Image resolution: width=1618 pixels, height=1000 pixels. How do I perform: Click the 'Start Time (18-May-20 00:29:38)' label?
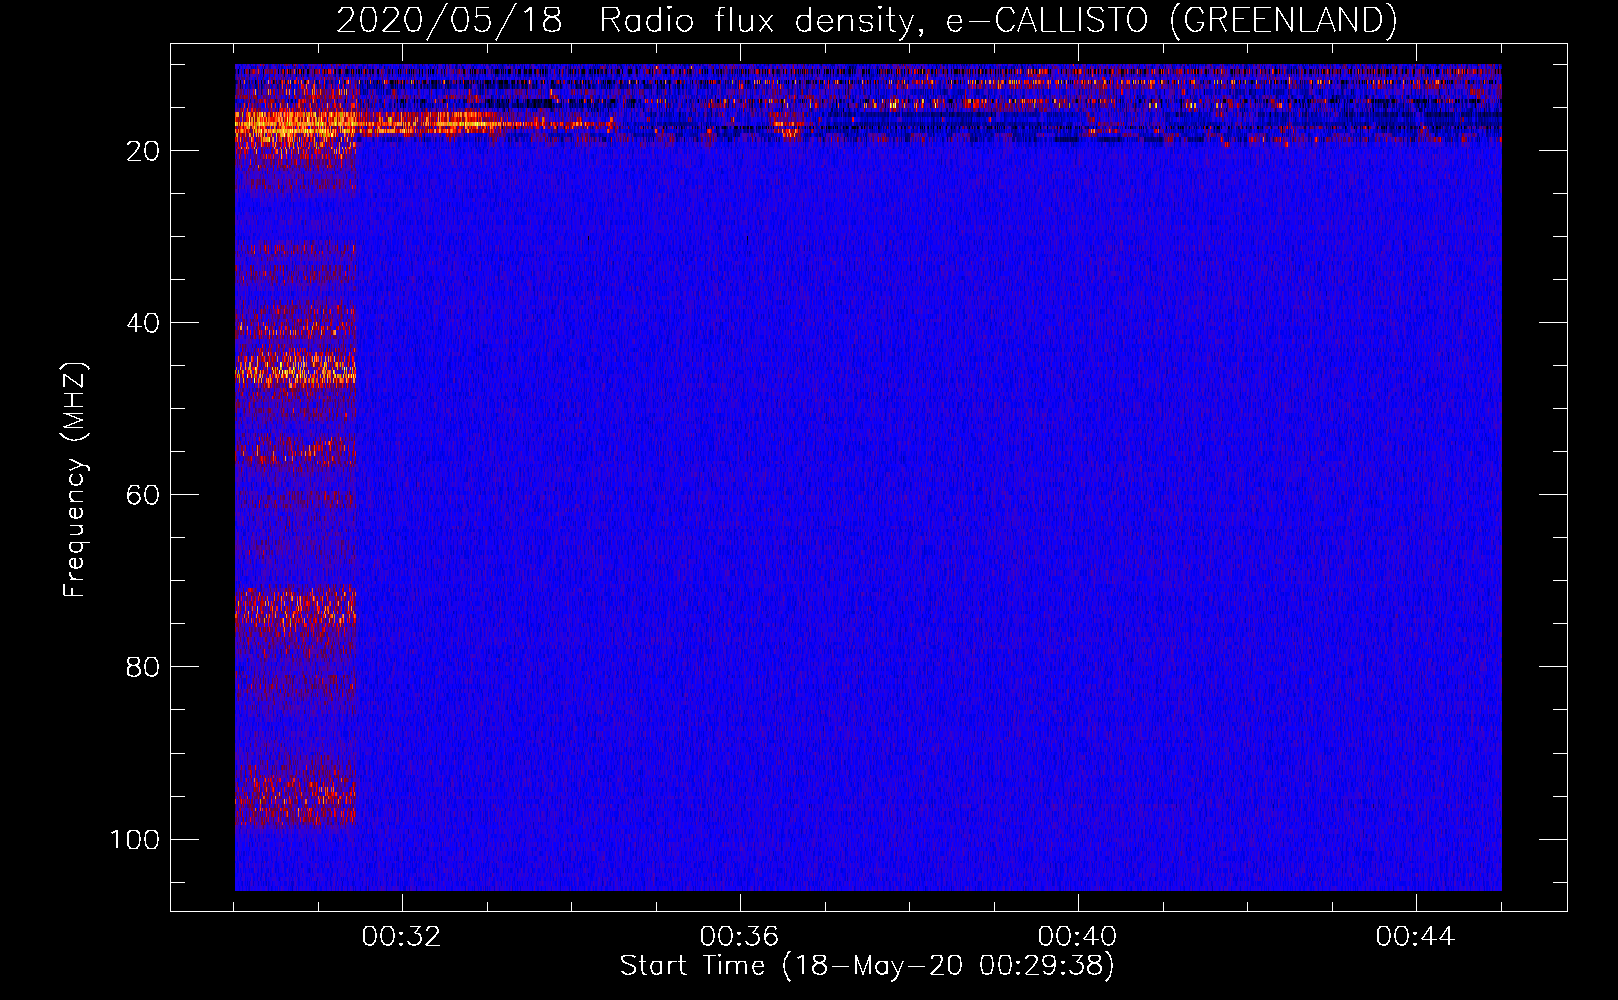pos(867,966)
